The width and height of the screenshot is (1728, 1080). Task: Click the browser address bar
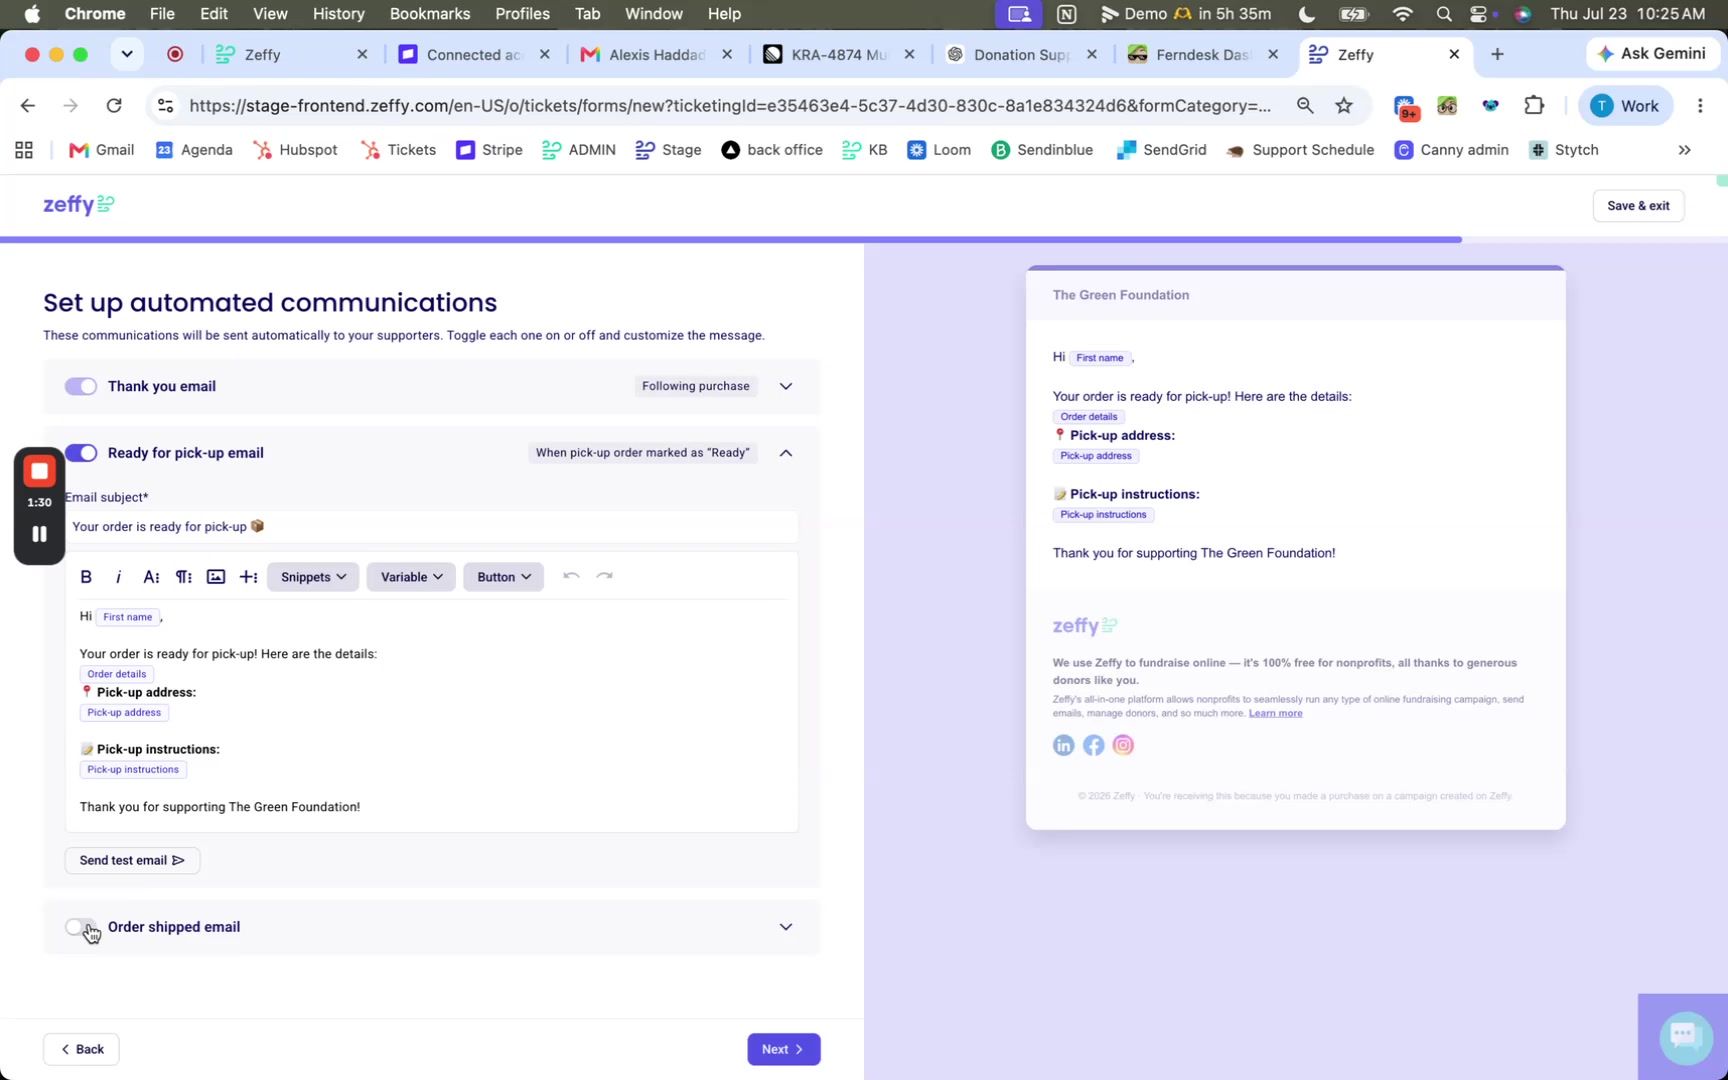(x=730, y=106)
